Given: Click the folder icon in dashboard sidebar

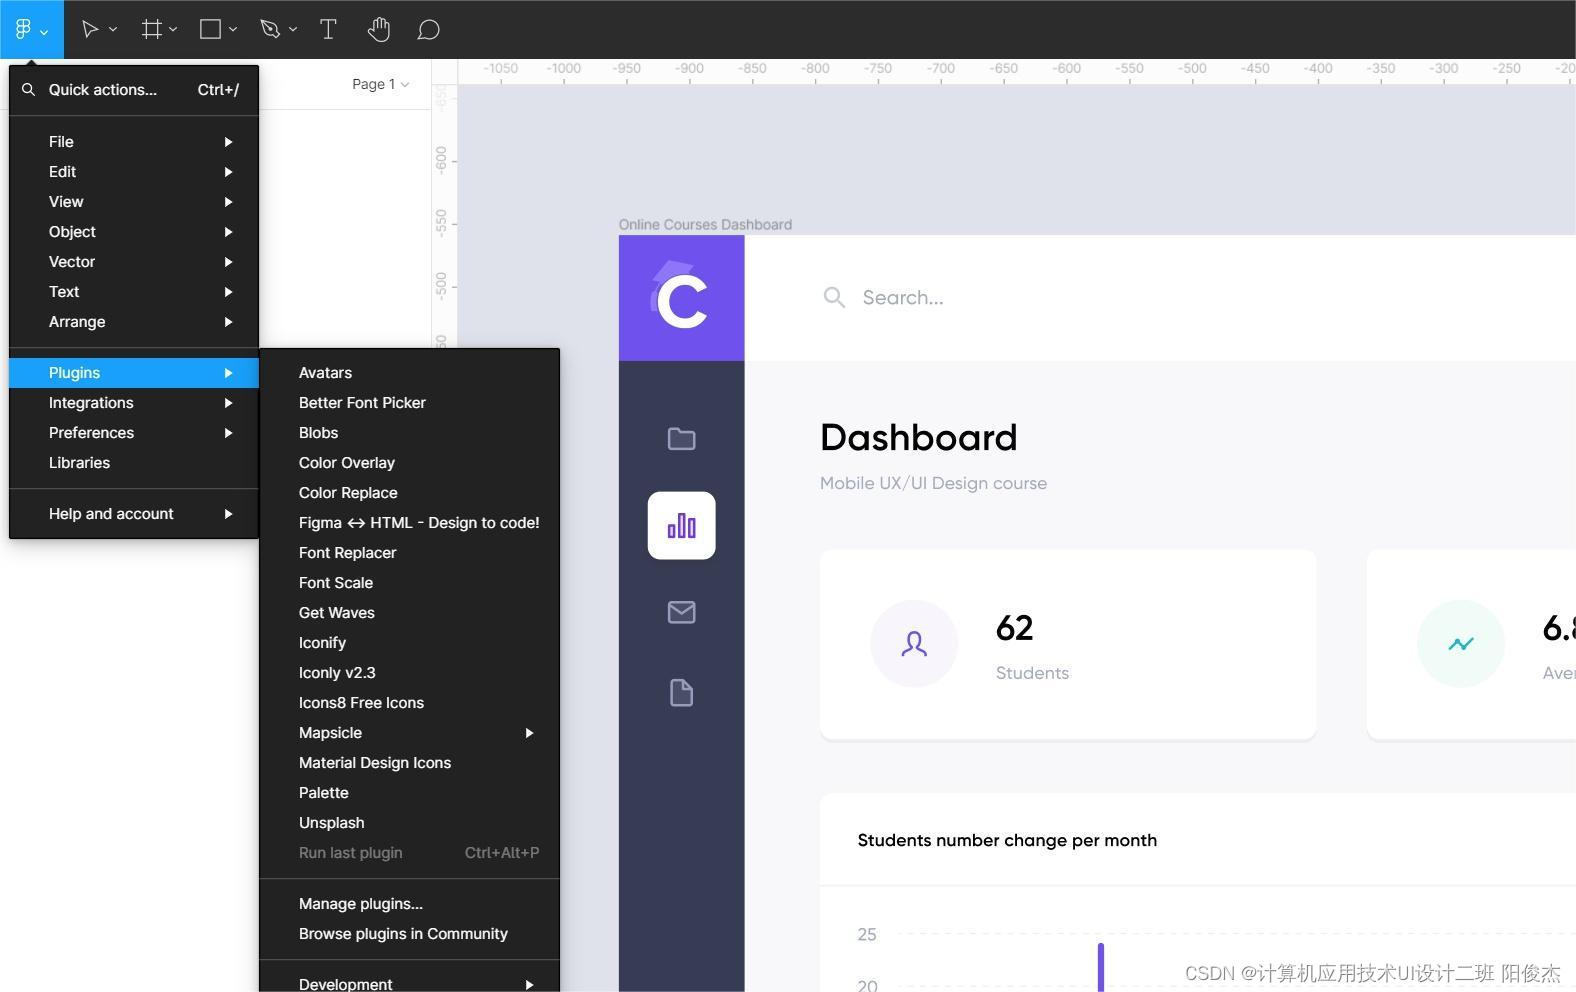Looking at the screenshot, I should pyautogui.click(x=682, y=438).
